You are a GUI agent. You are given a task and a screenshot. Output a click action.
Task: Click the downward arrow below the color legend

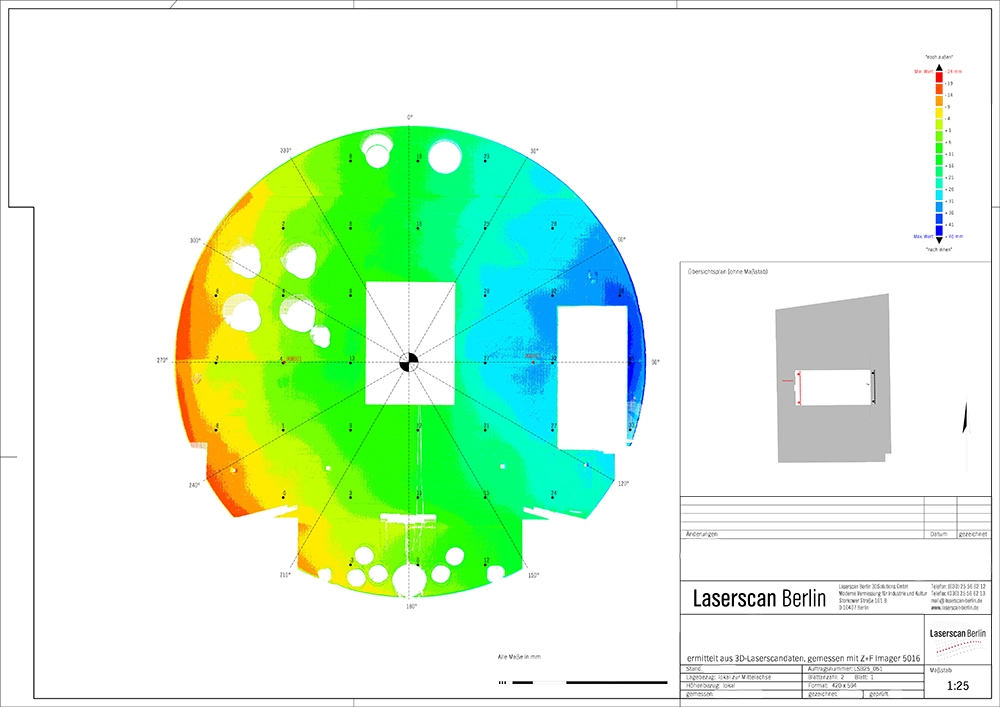941,240
